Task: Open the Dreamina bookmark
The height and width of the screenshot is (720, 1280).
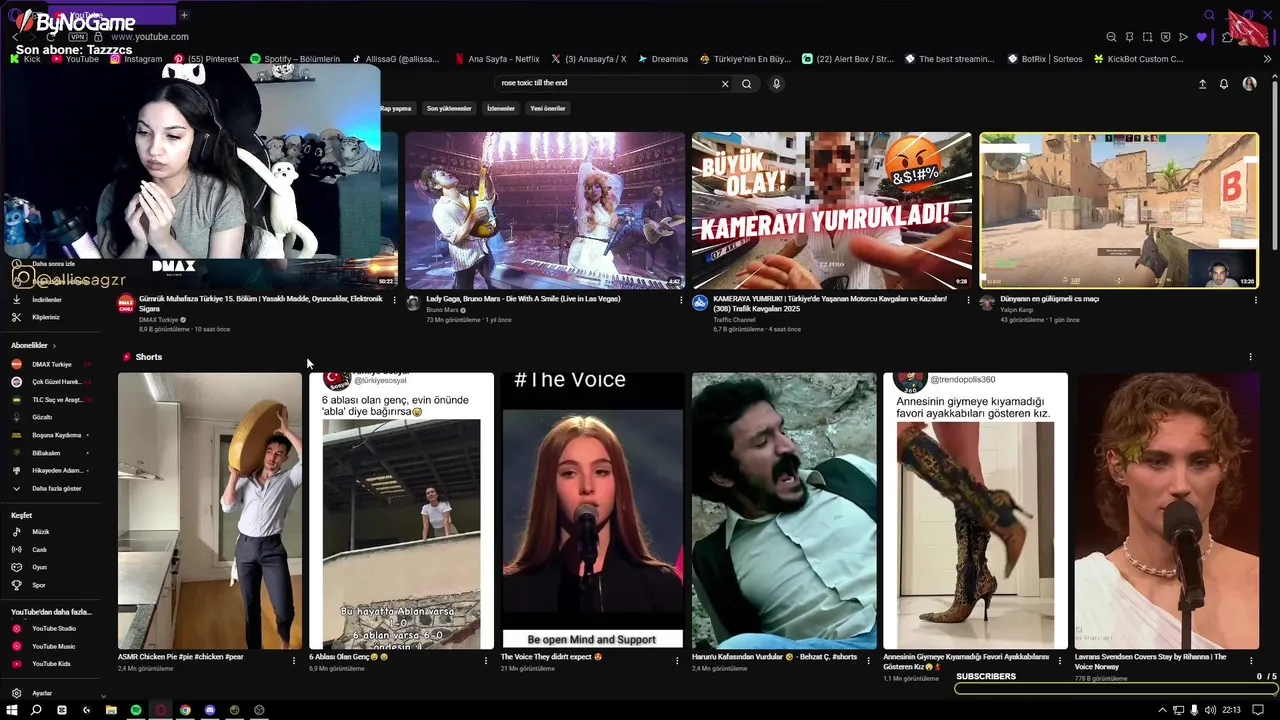Action: [663, 59]
